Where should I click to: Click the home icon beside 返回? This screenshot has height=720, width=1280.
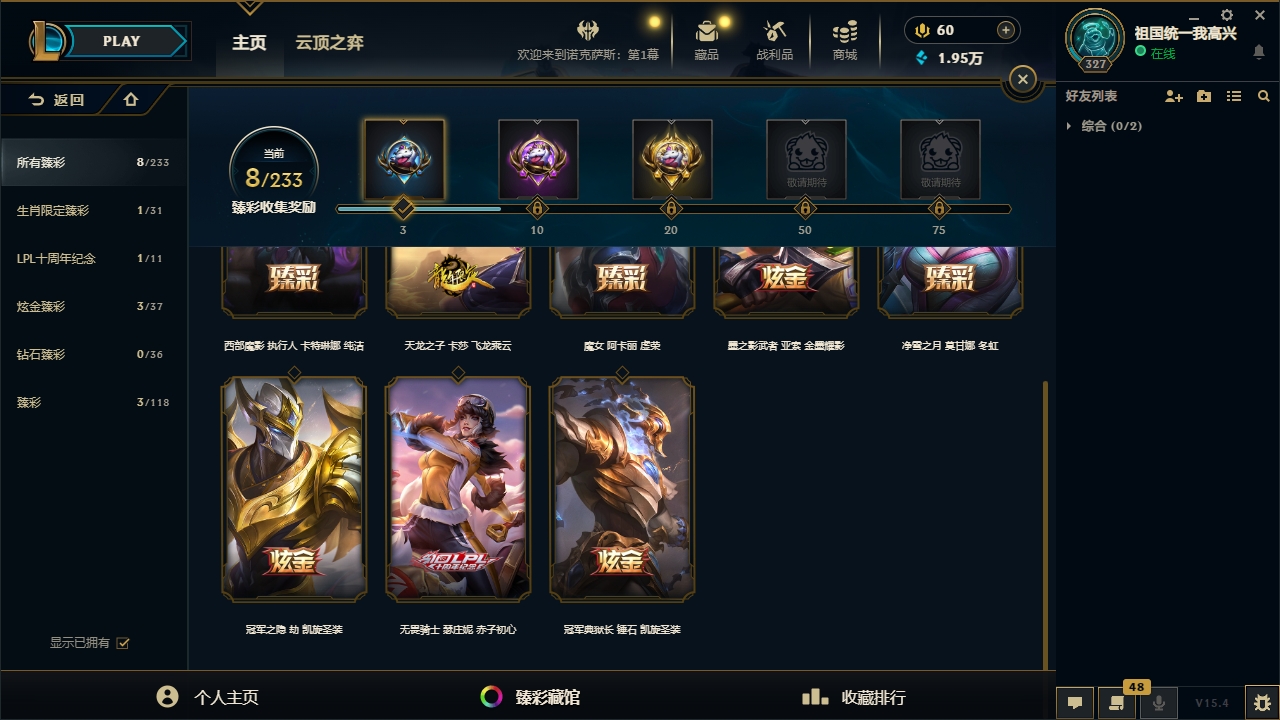click(x=131, y=99)
